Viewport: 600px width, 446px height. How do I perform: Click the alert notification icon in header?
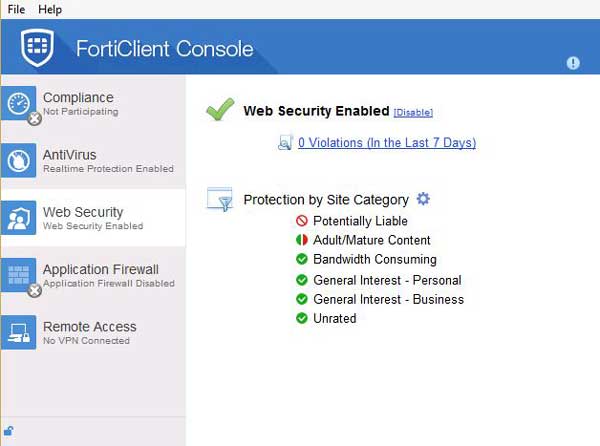click(573, 62)
